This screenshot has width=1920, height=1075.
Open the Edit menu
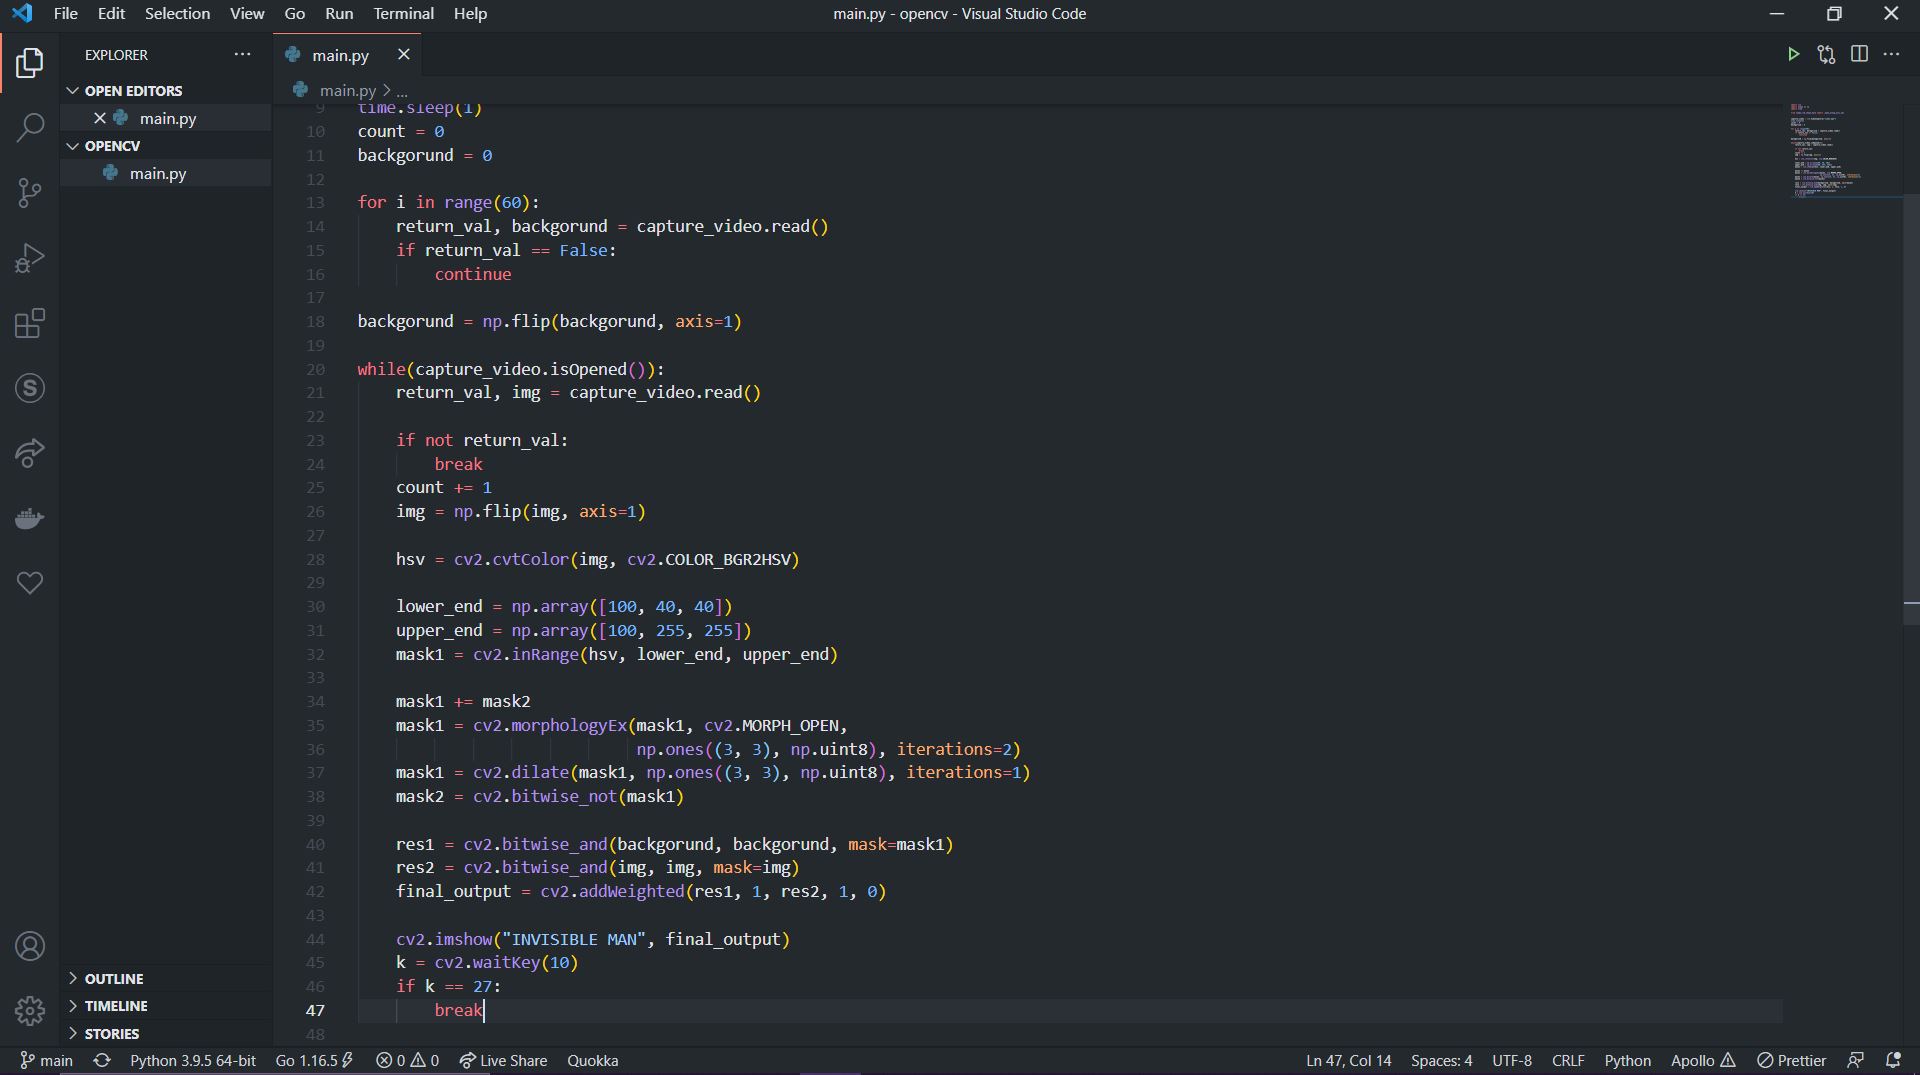111,14
